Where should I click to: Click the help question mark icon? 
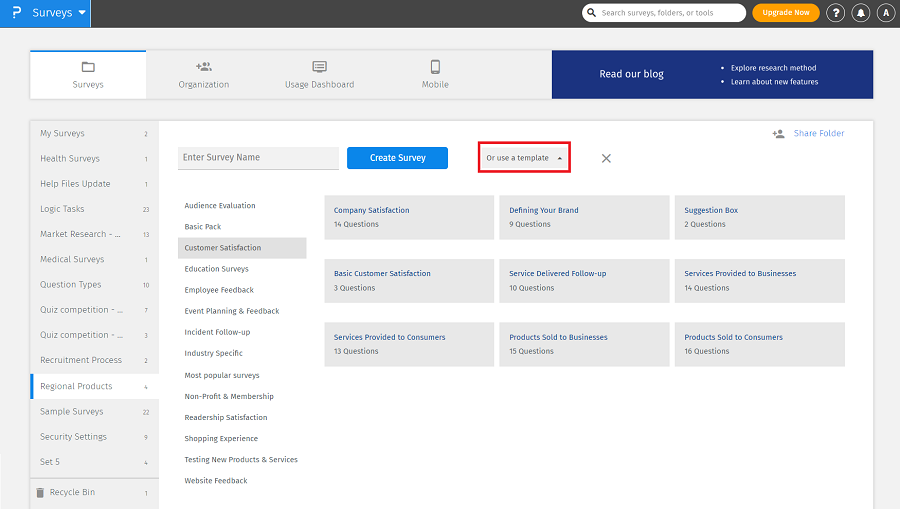click(x=836, y=13)
